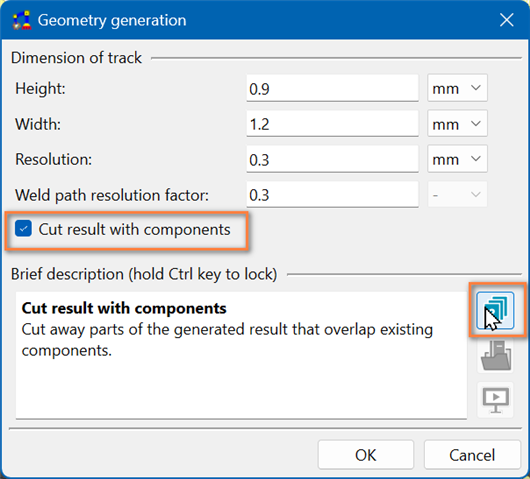The width and height of the screenshot is (530, 479).
Task: Click the description pages icon with cursor
Action: 495,311
